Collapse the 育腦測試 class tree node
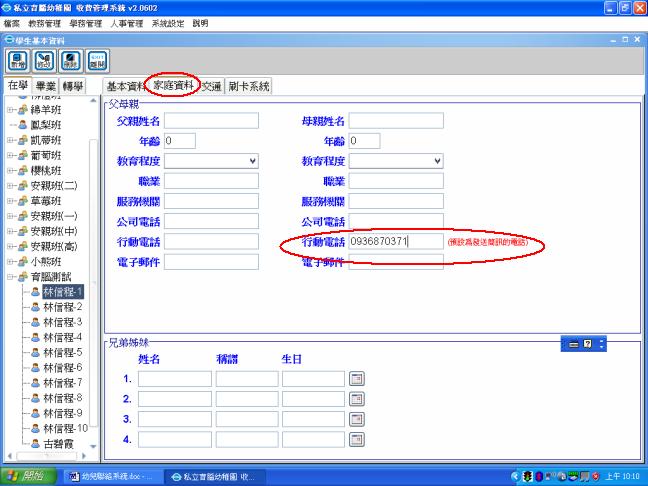The height and width of the screenshot is (486, 648). click(9, 277)
